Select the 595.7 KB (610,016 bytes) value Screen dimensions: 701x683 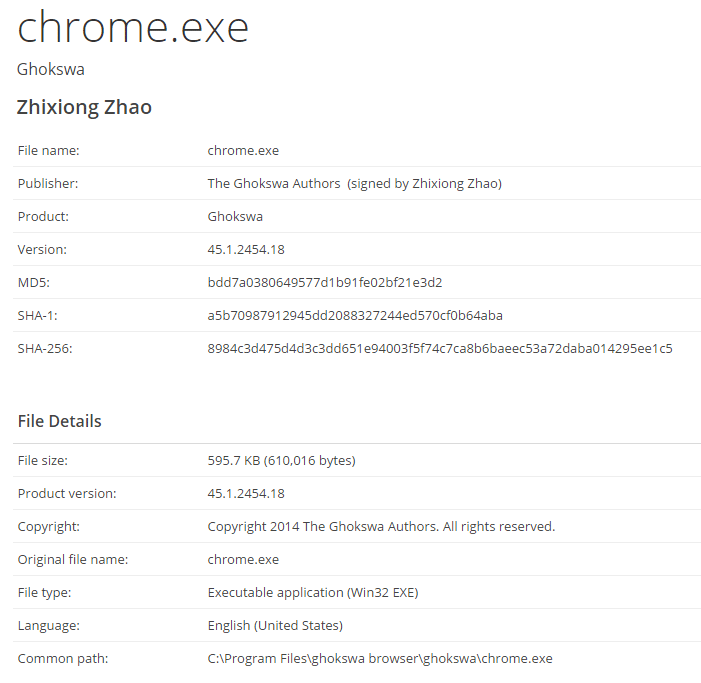pos(282,461)
